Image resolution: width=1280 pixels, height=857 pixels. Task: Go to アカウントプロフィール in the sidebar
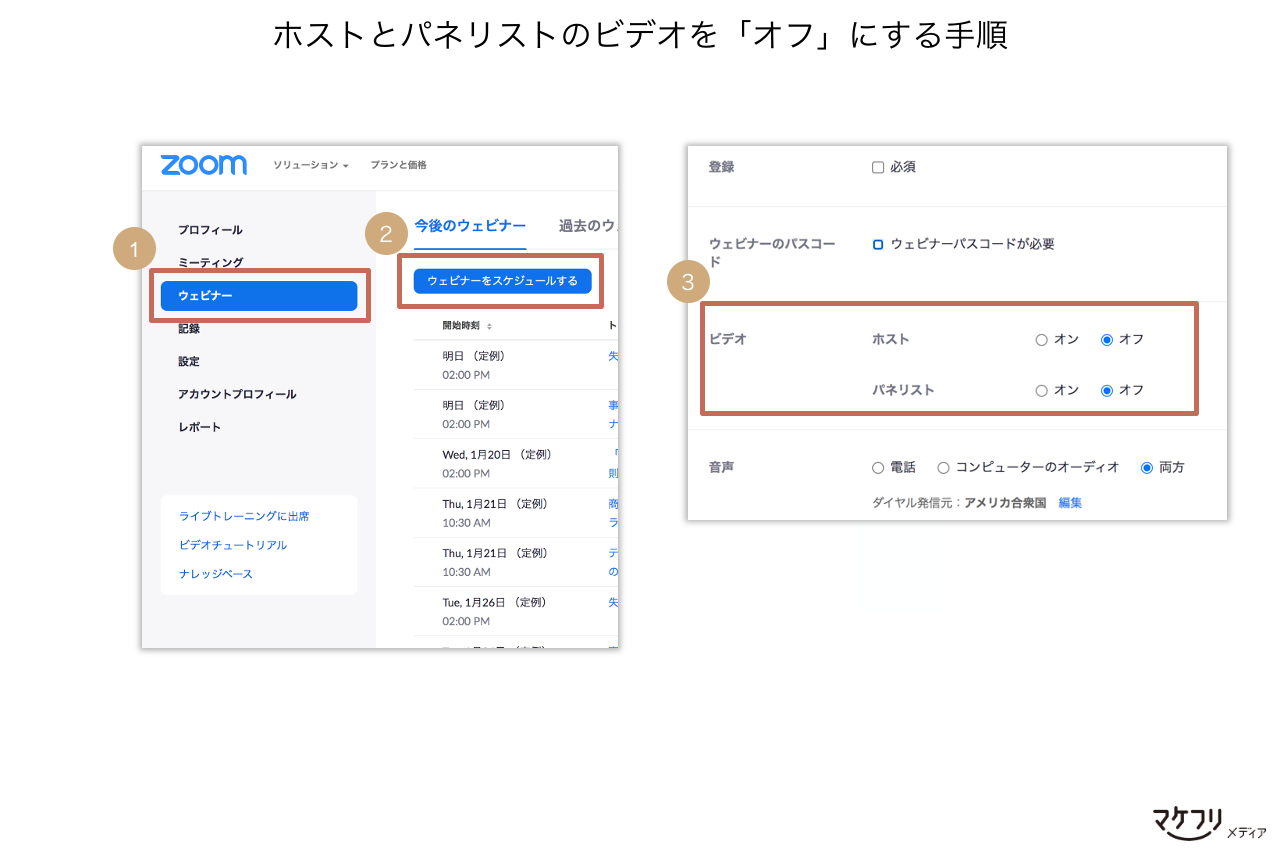coord(237,394)
